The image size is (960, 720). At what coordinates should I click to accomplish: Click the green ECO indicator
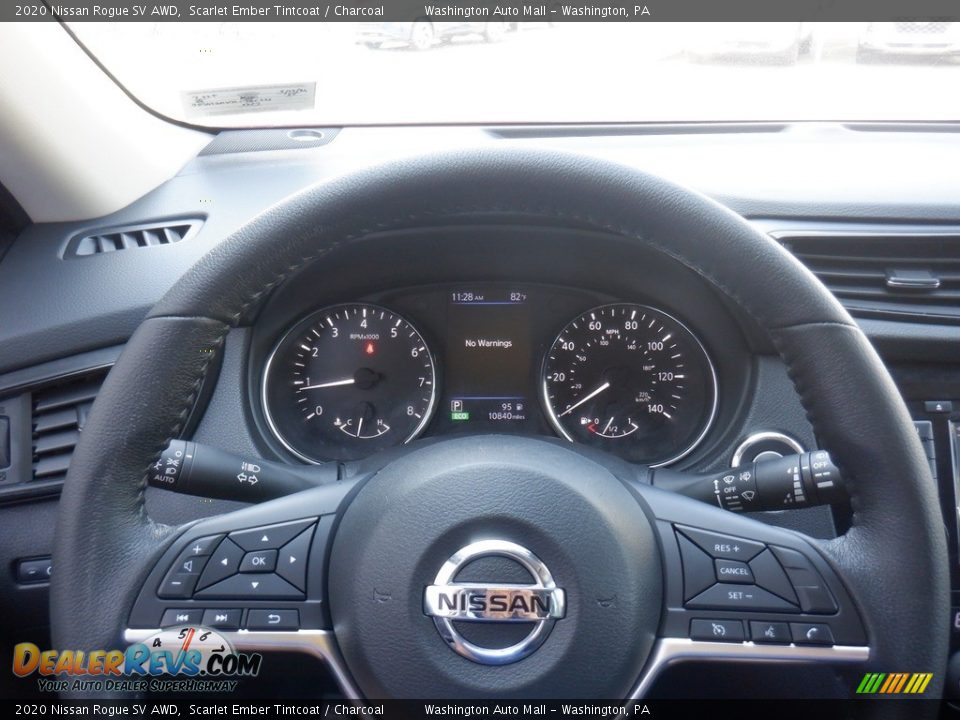(x=459, y=416)
